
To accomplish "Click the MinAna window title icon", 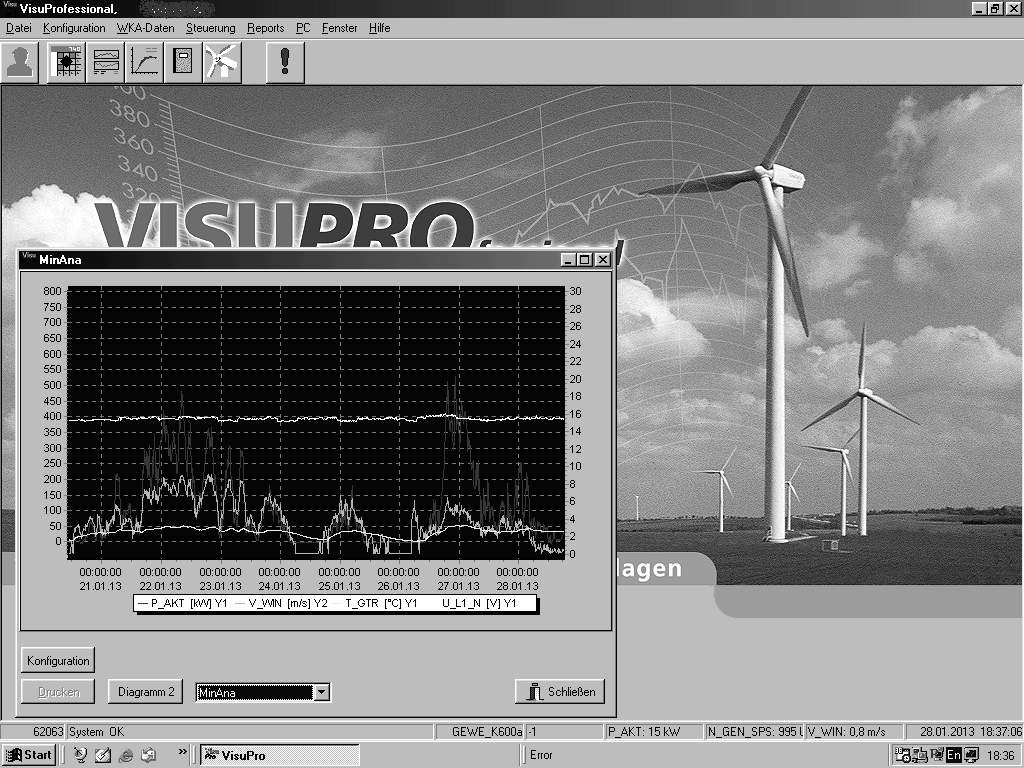I will coord(29,259).
